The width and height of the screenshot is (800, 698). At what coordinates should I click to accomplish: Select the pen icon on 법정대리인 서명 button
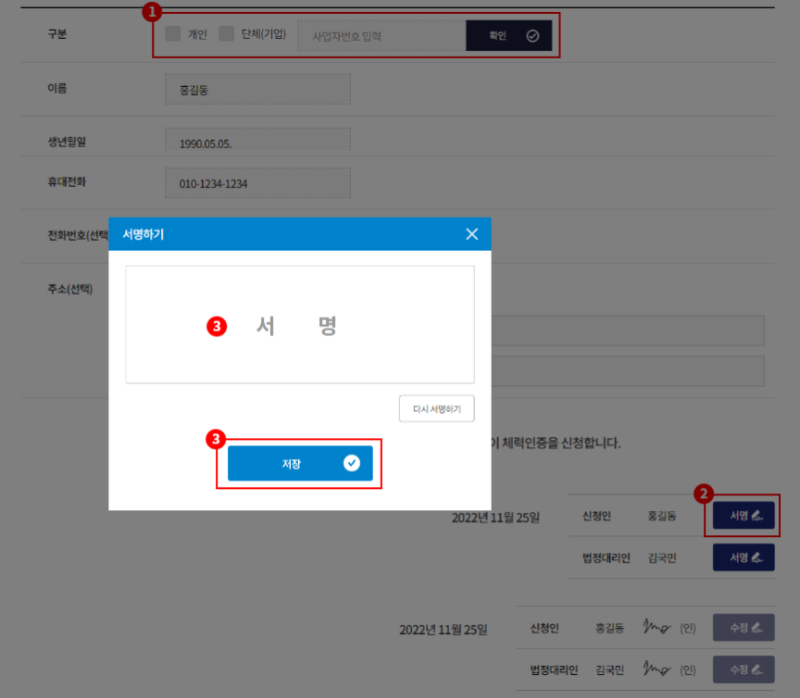(755, 558)
